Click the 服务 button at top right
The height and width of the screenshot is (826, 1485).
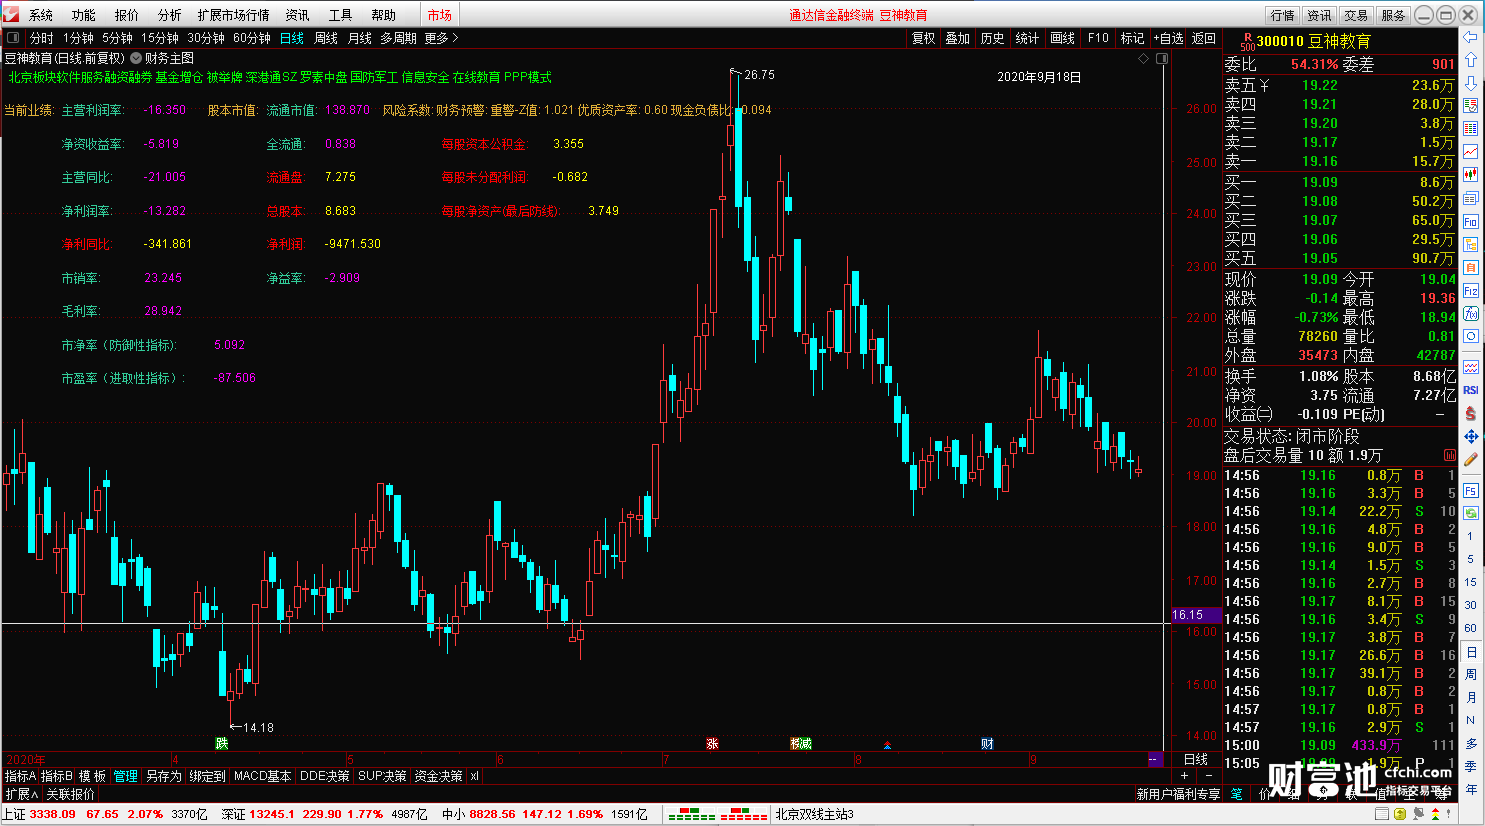point(1393,15)
